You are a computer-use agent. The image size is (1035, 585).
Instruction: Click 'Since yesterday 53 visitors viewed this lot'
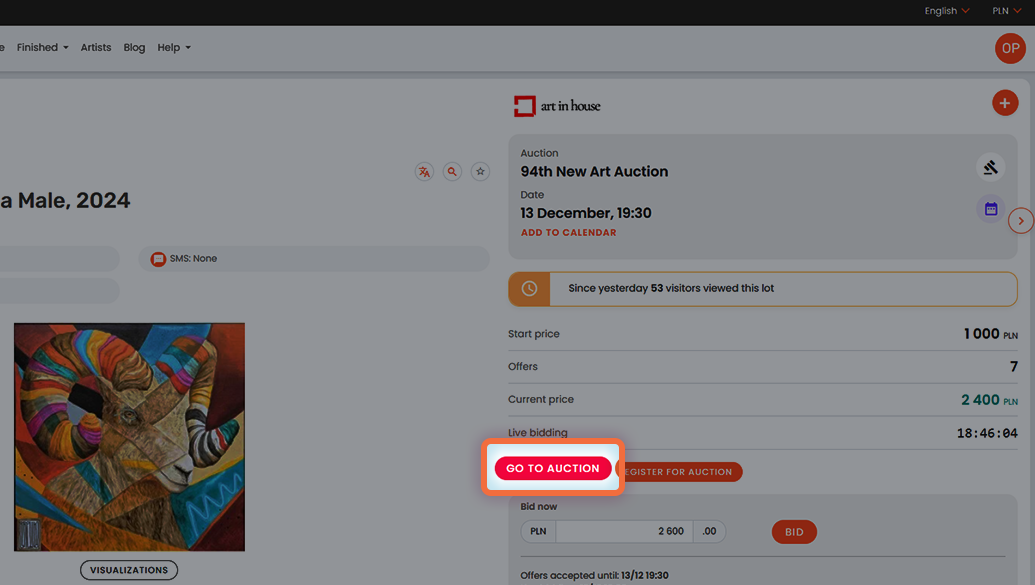tap(671, 289)
